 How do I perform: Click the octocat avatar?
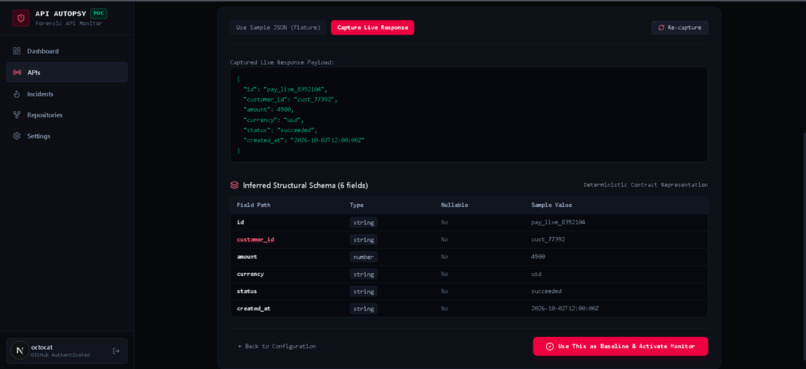pyautogui.click(x=20, y=351)
